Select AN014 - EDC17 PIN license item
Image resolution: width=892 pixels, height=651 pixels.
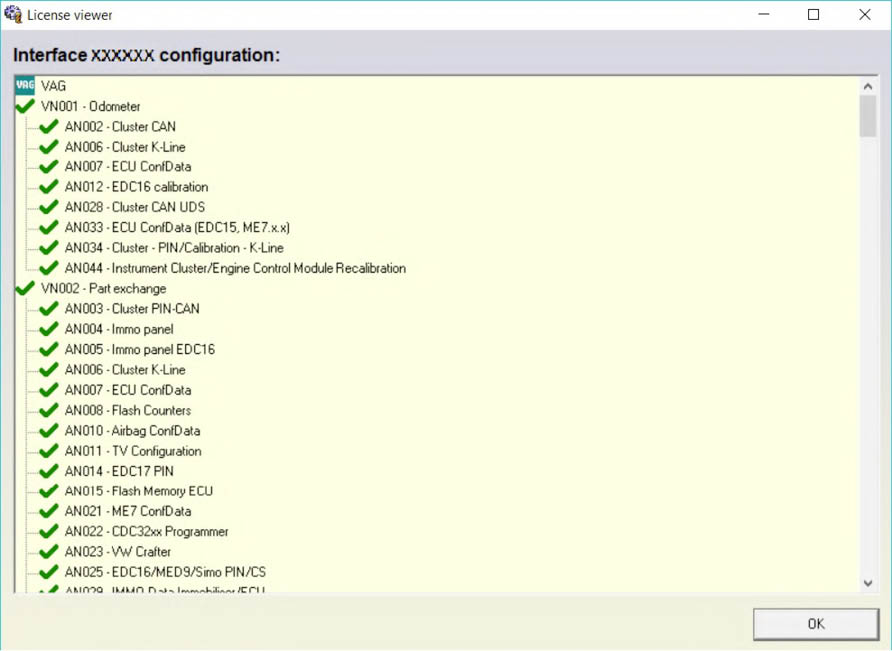(119, 471)
